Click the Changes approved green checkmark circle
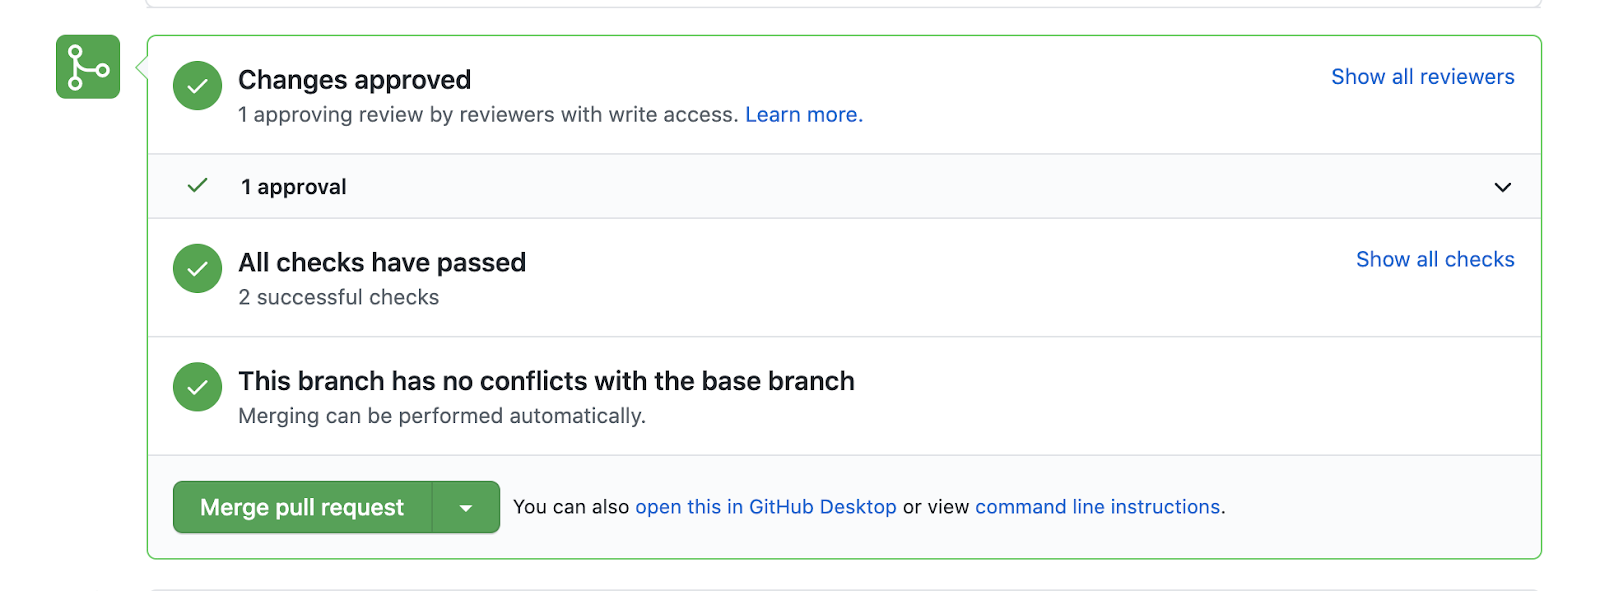The width and height of the screenshot is (1600, 591). click(197, 86)
